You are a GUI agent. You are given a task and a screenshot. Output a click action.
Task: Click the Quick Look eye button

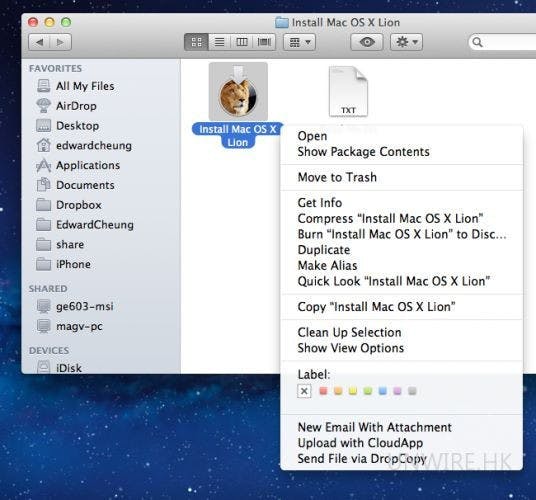click(x=367, y=42)
